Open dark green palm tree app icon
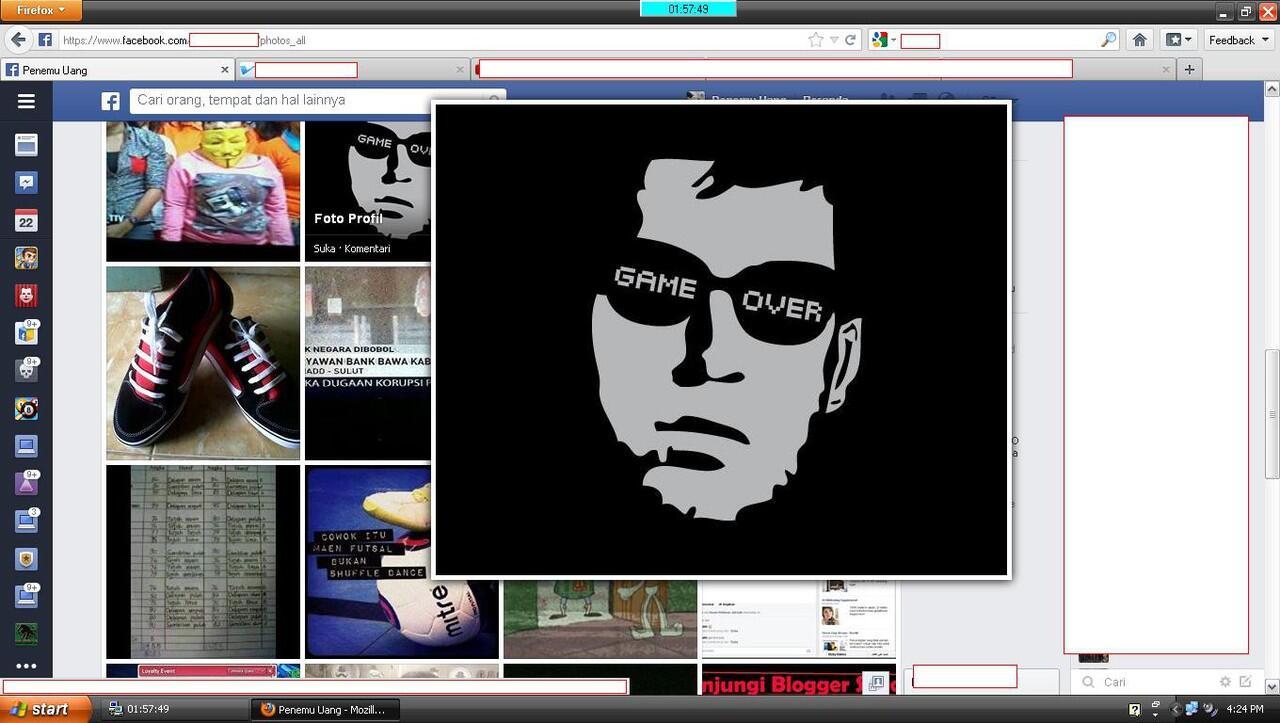 26,634
